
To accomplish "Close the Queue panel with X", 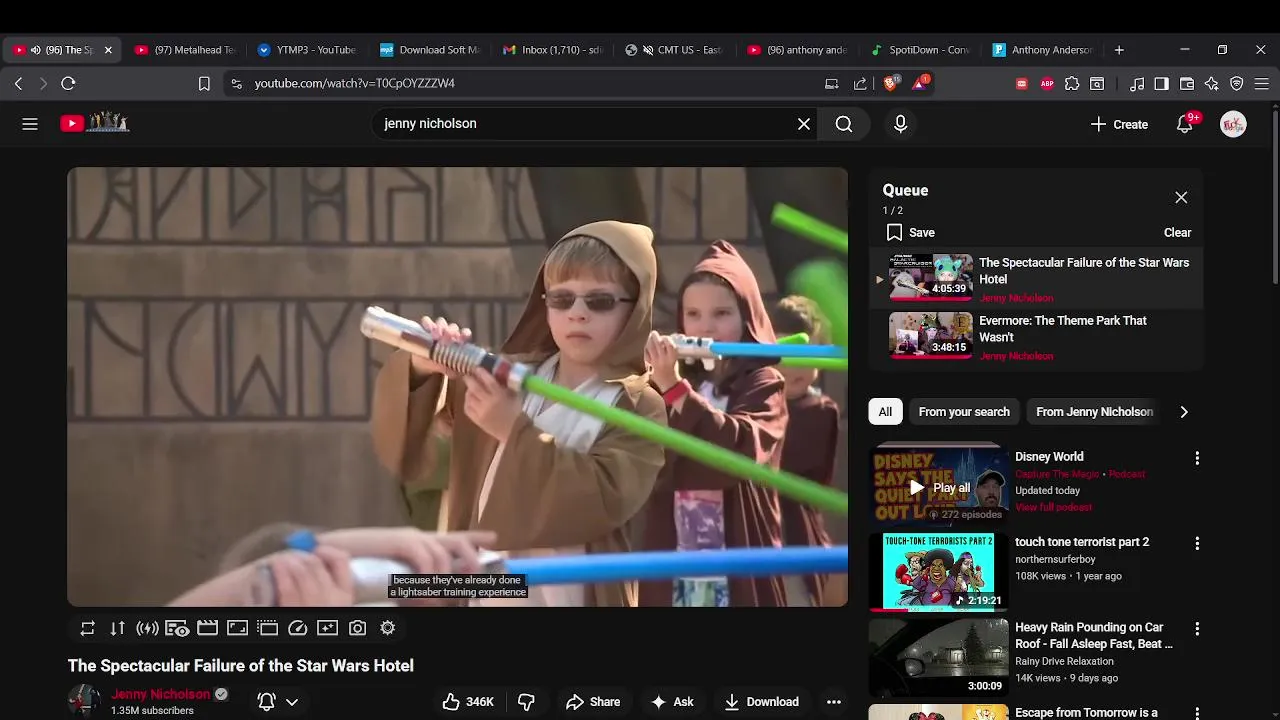I will [1181, 198].
